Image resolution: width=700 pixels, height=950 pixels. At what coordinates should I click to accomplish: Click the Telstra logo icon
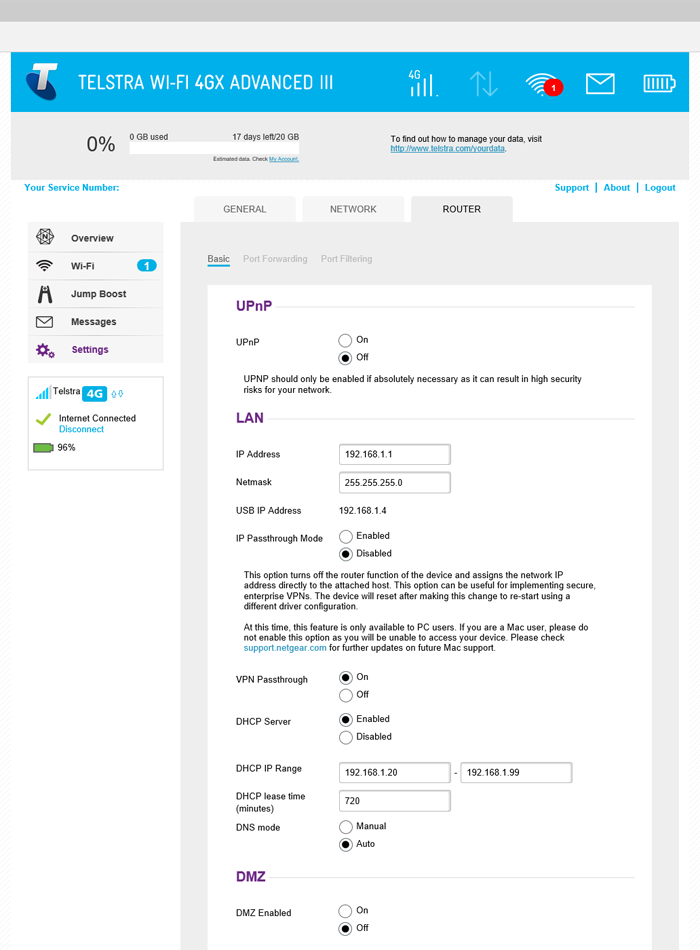point(43,82)
